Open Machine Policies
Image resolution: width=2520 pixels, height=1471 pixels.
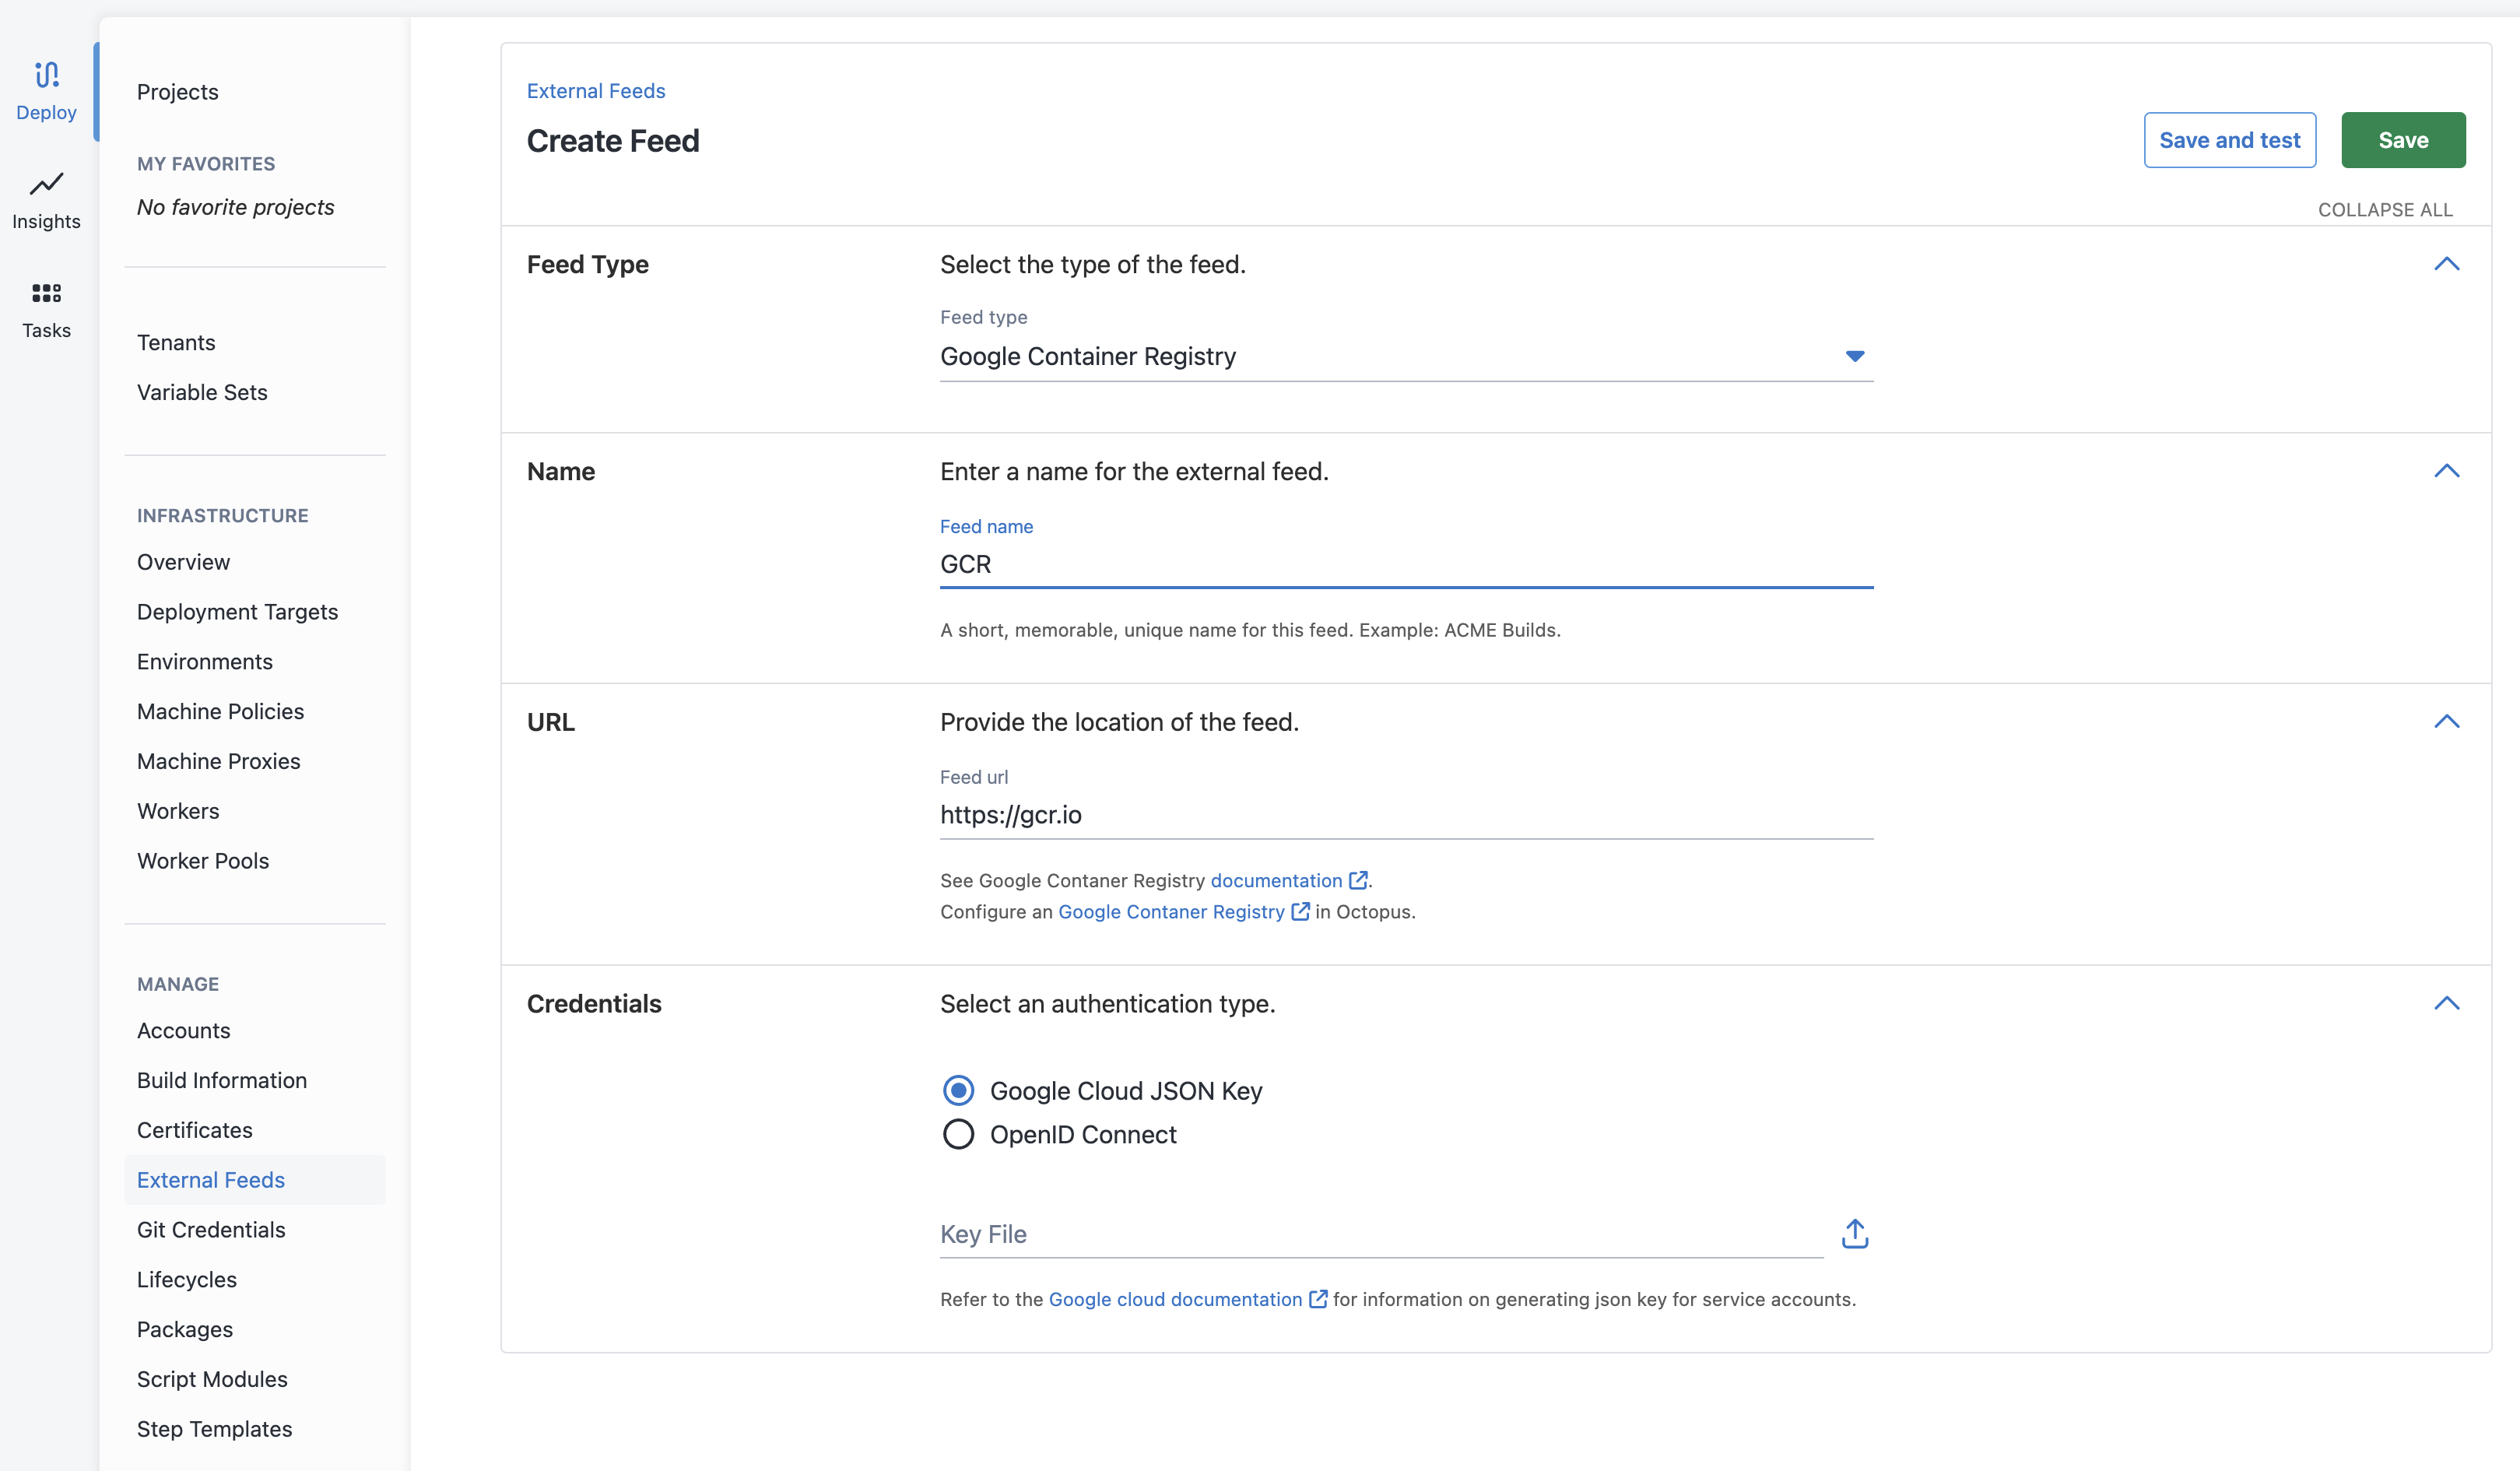tap(220, 711)
